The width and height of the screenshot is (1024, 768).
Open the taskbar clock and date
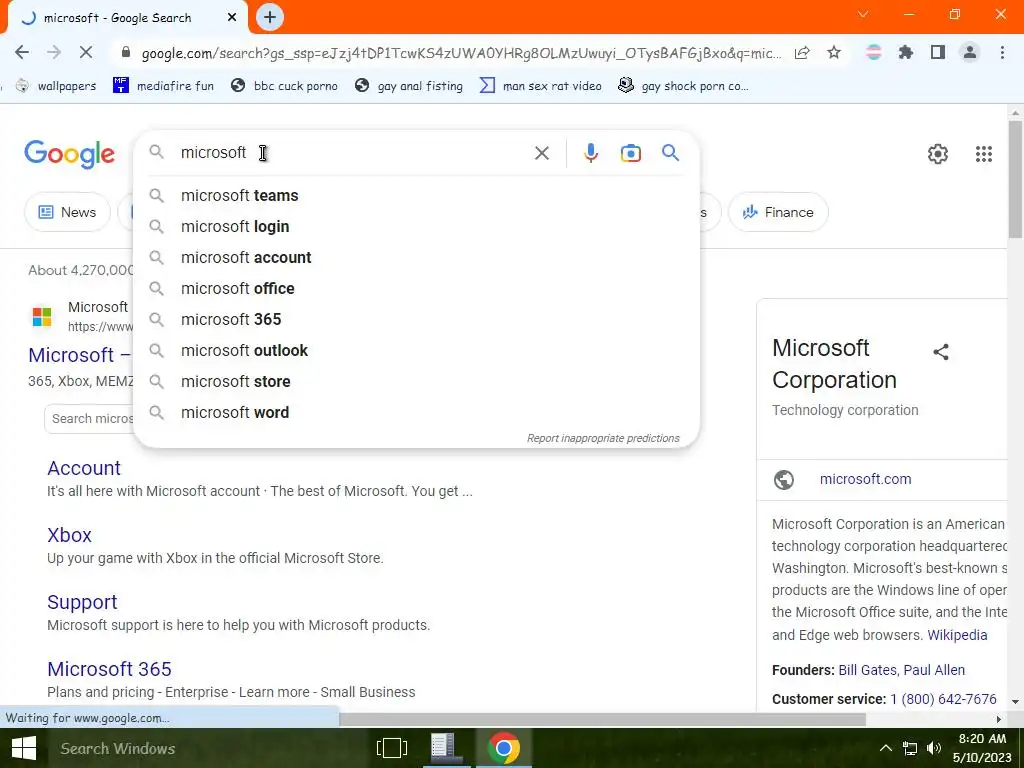click(982, 748)
